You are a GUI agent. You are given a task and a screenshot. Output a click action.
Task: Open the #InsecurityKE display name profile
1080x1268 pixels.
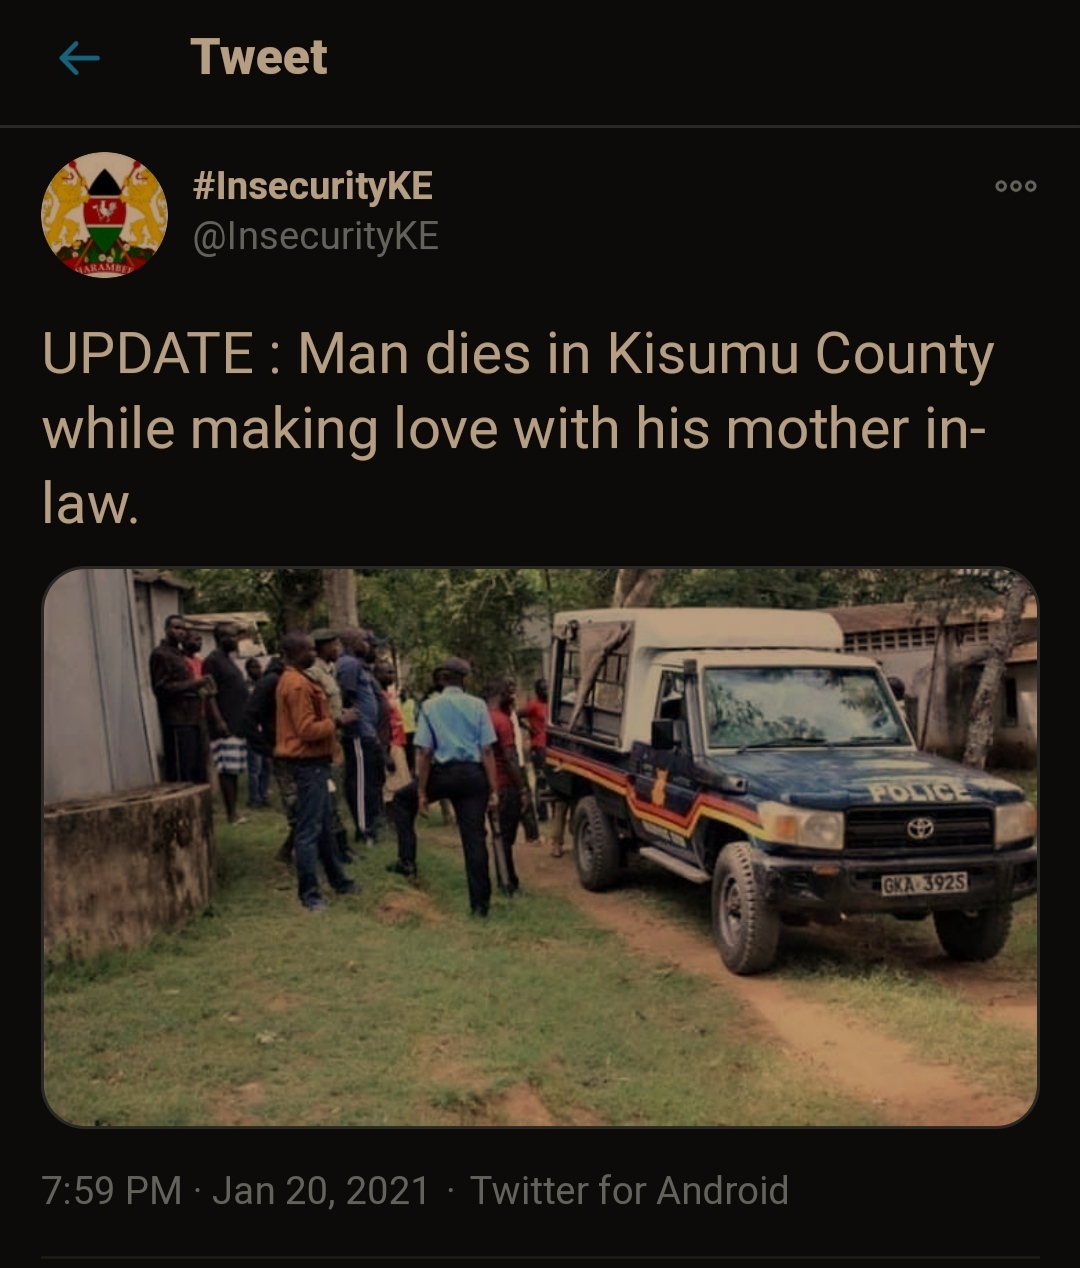click(312, 186)
